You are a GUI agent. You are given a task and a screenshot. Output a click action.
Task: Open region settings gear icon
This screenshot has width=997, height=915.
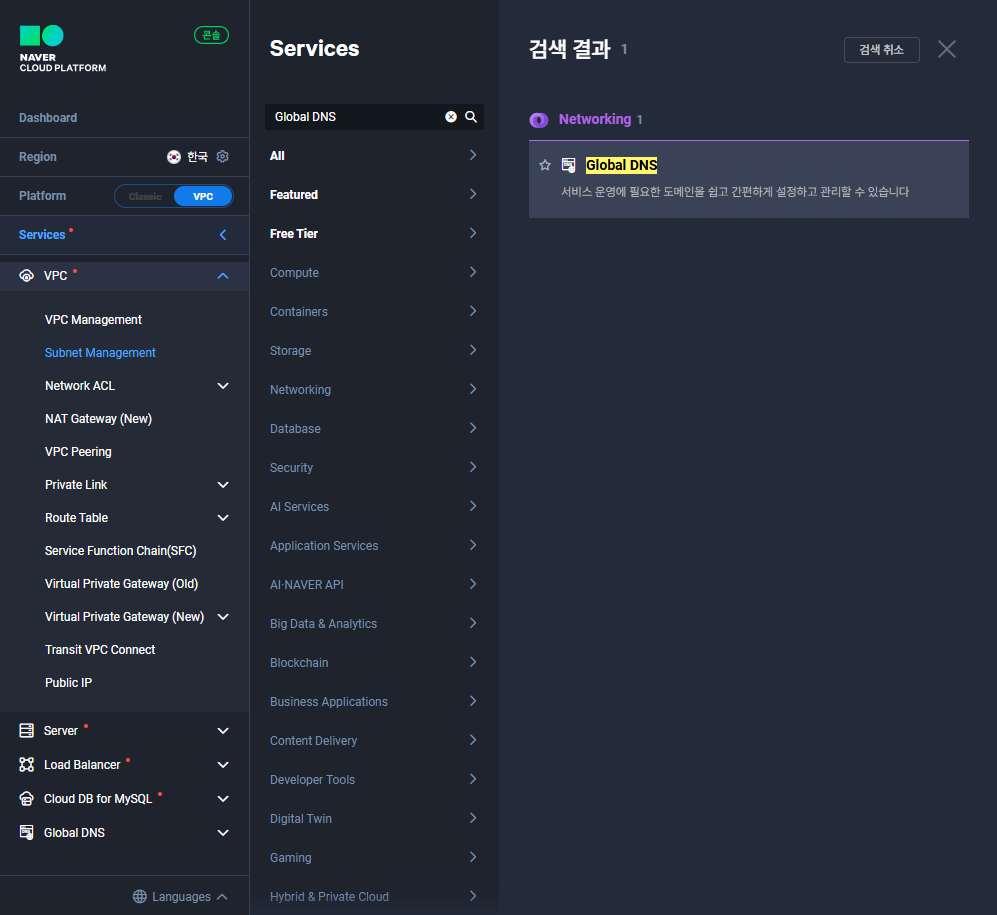coord(223,156)
